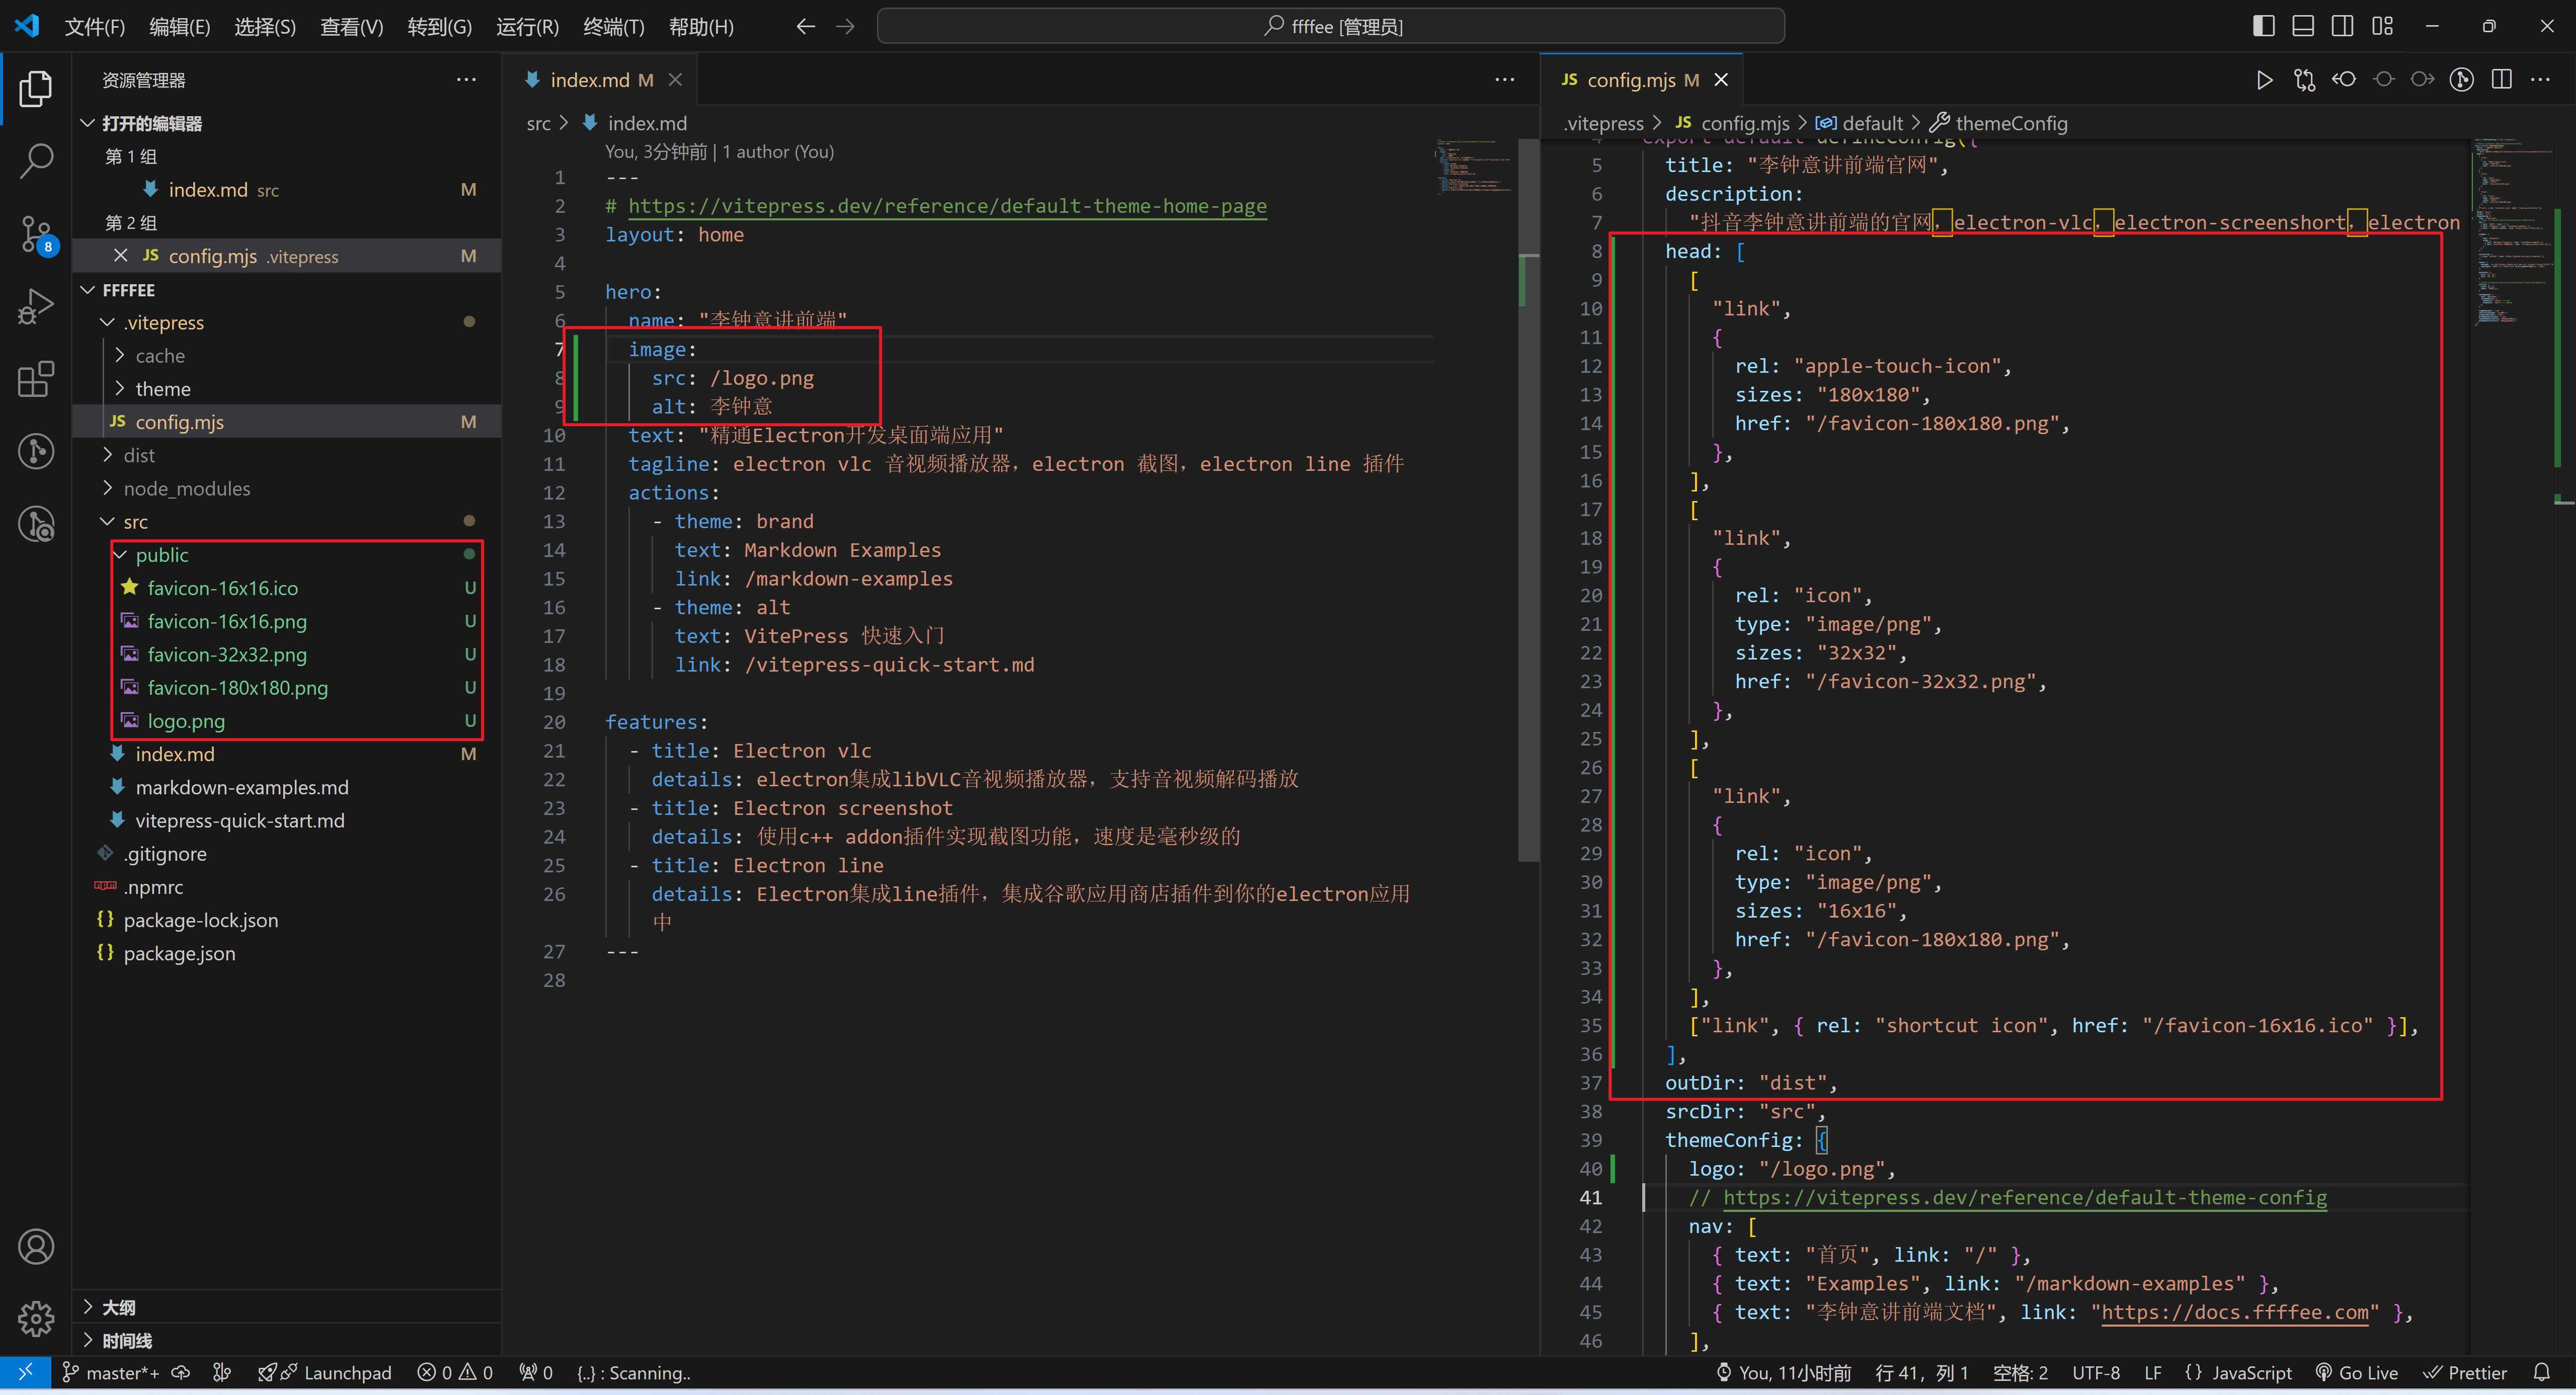The image size is (2576, 1395).
Task: Open notifications bell in status bar
Action: click(x=2542, y=1372)
